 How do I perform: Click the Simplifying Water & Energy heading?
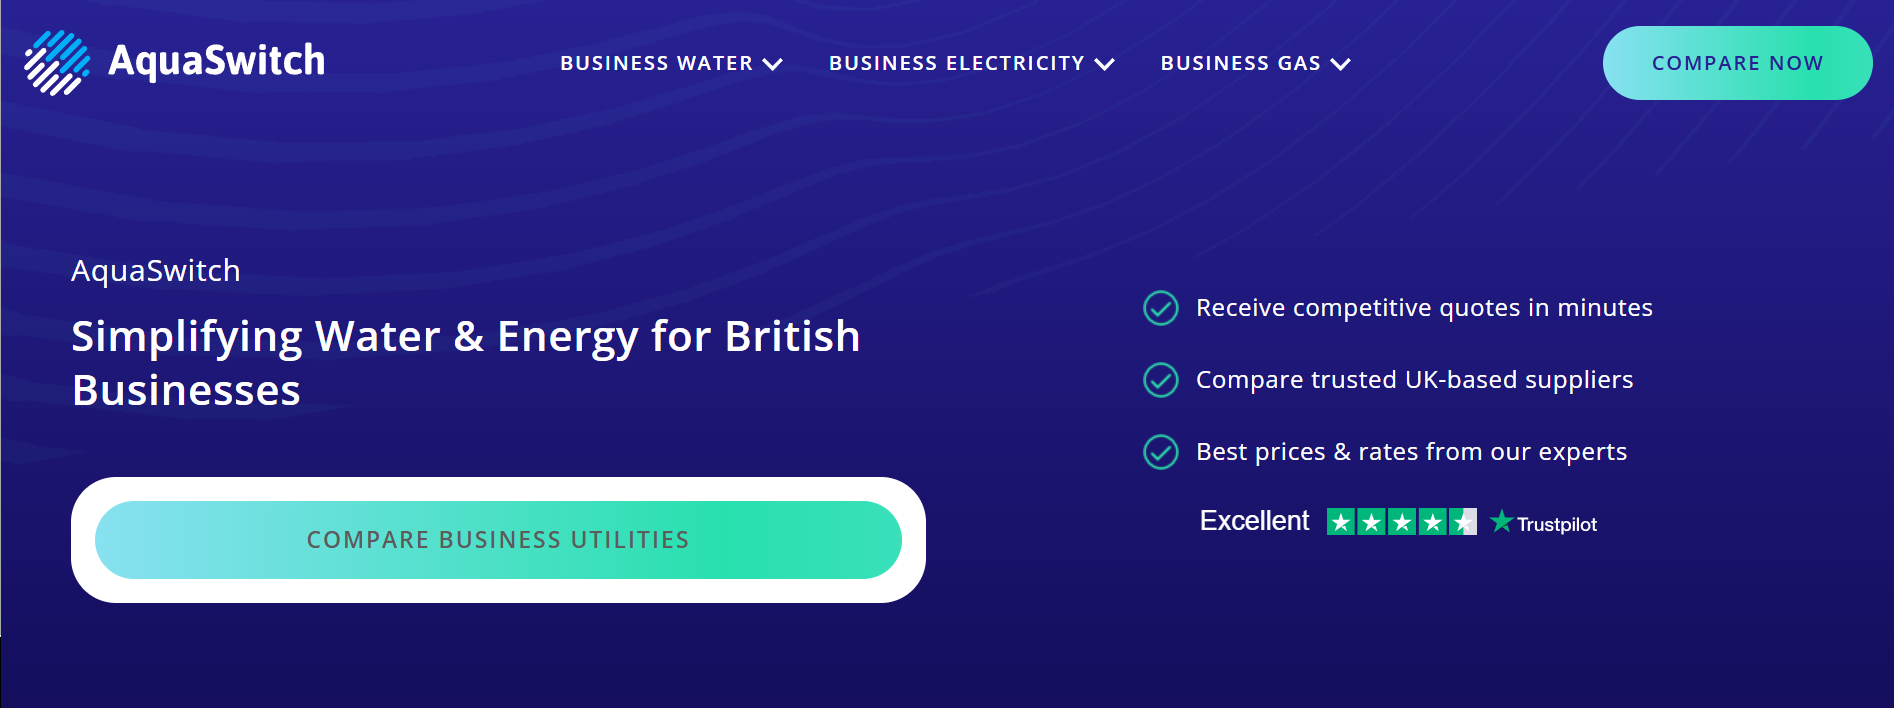coord(465,362)
